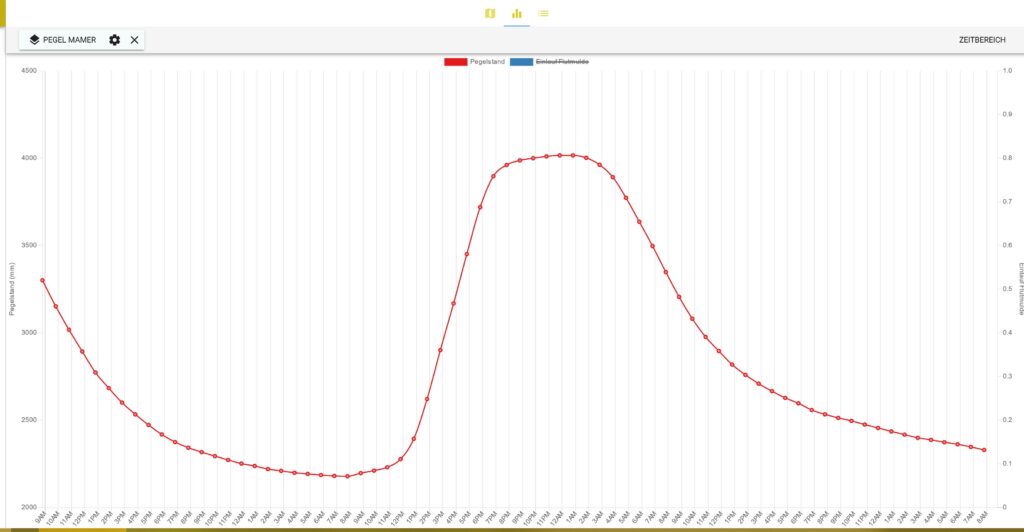Click the red Pegelstand legend swatch

(x=456, y=62)
